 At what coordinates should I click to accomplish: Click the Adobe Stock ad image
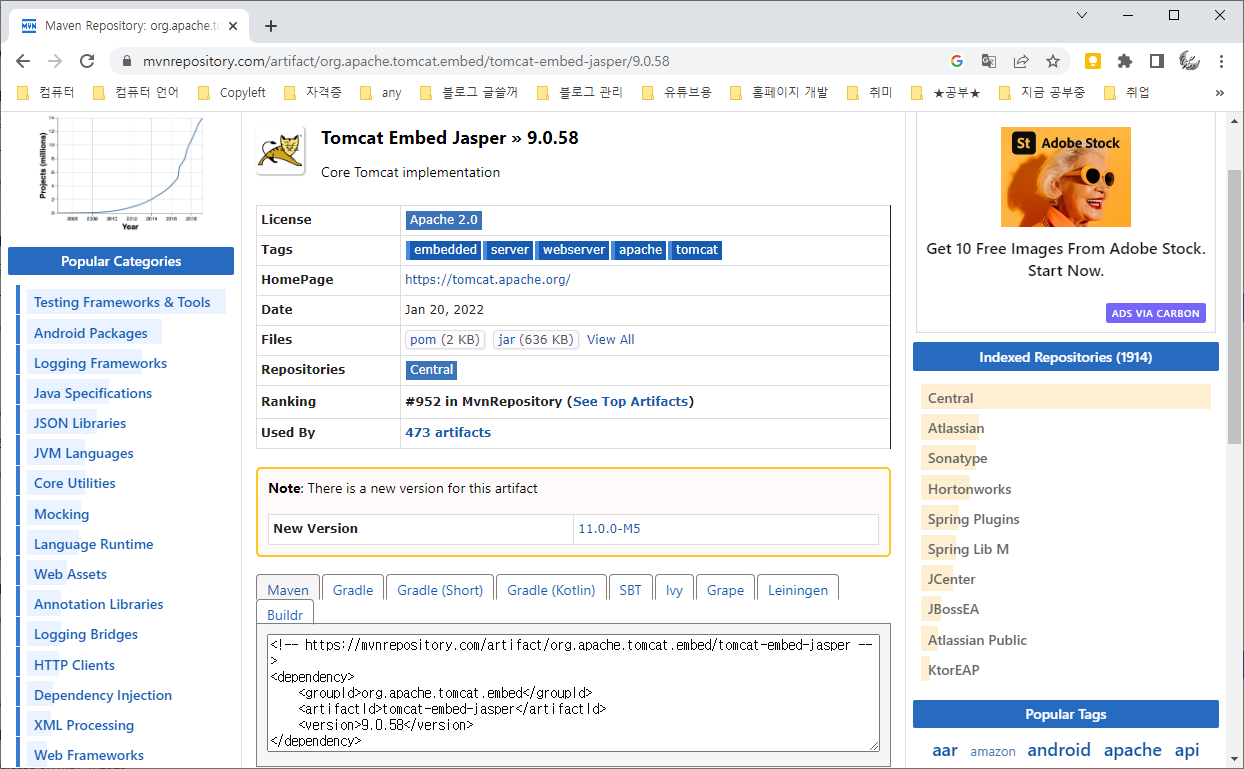pos(1066,177)
